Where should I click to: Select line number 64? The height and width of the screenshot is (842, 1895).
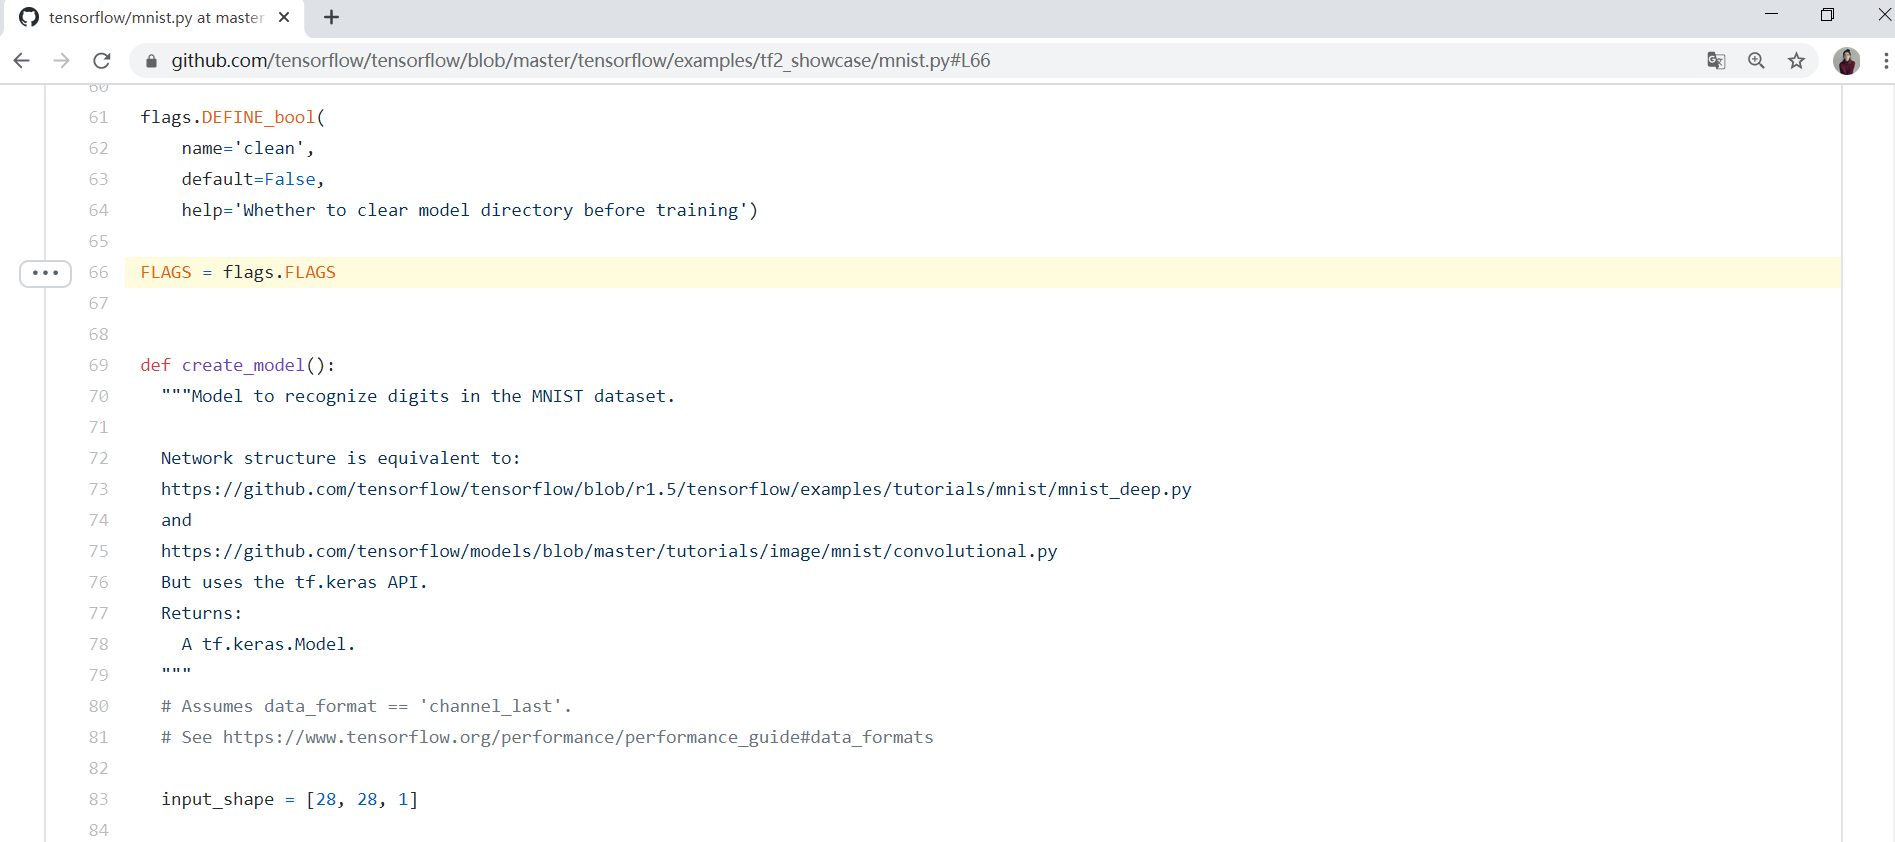pyautogui.click(x=98, y=211)
